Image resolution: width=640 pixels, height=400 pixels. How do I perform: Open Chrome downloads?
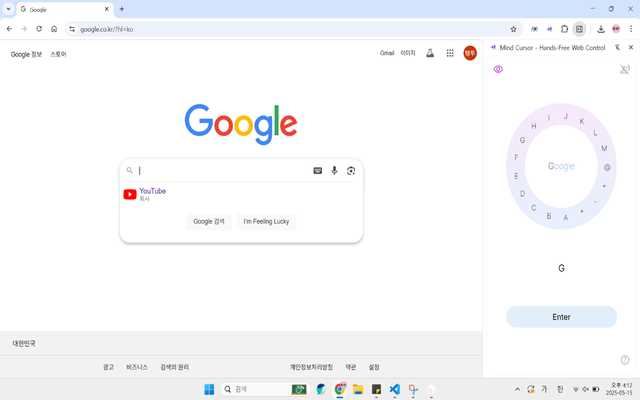(x=601, y=29)
